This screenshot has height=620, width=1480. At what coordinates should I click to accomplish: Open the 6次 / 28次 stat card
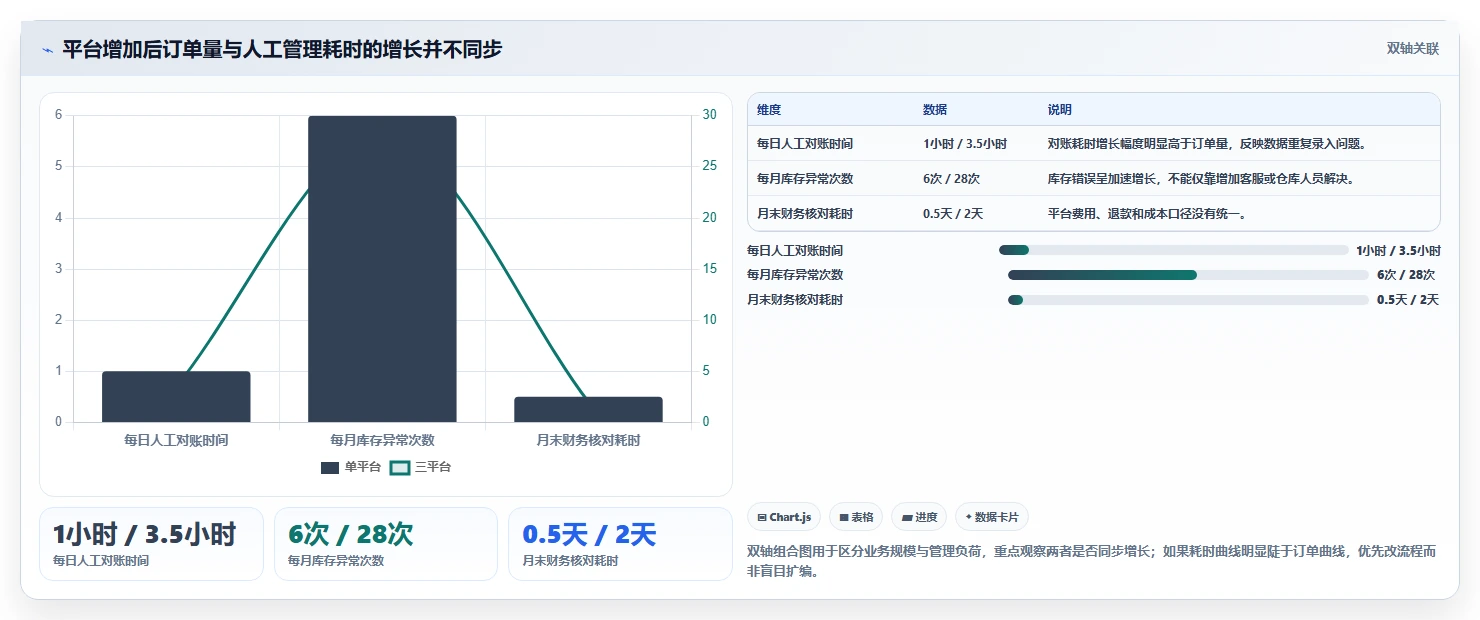[385, 544]
